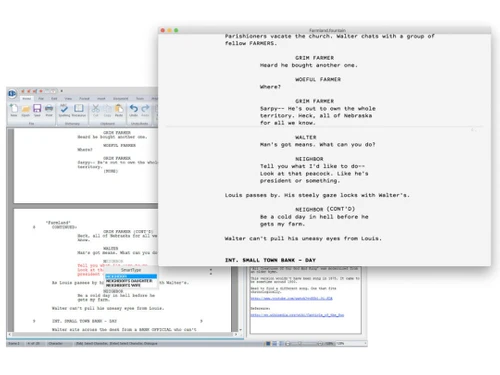This screenshot has height=375, width=500.
Task: Open the Home ribbon tab
Action: click(x=26, y=99)
